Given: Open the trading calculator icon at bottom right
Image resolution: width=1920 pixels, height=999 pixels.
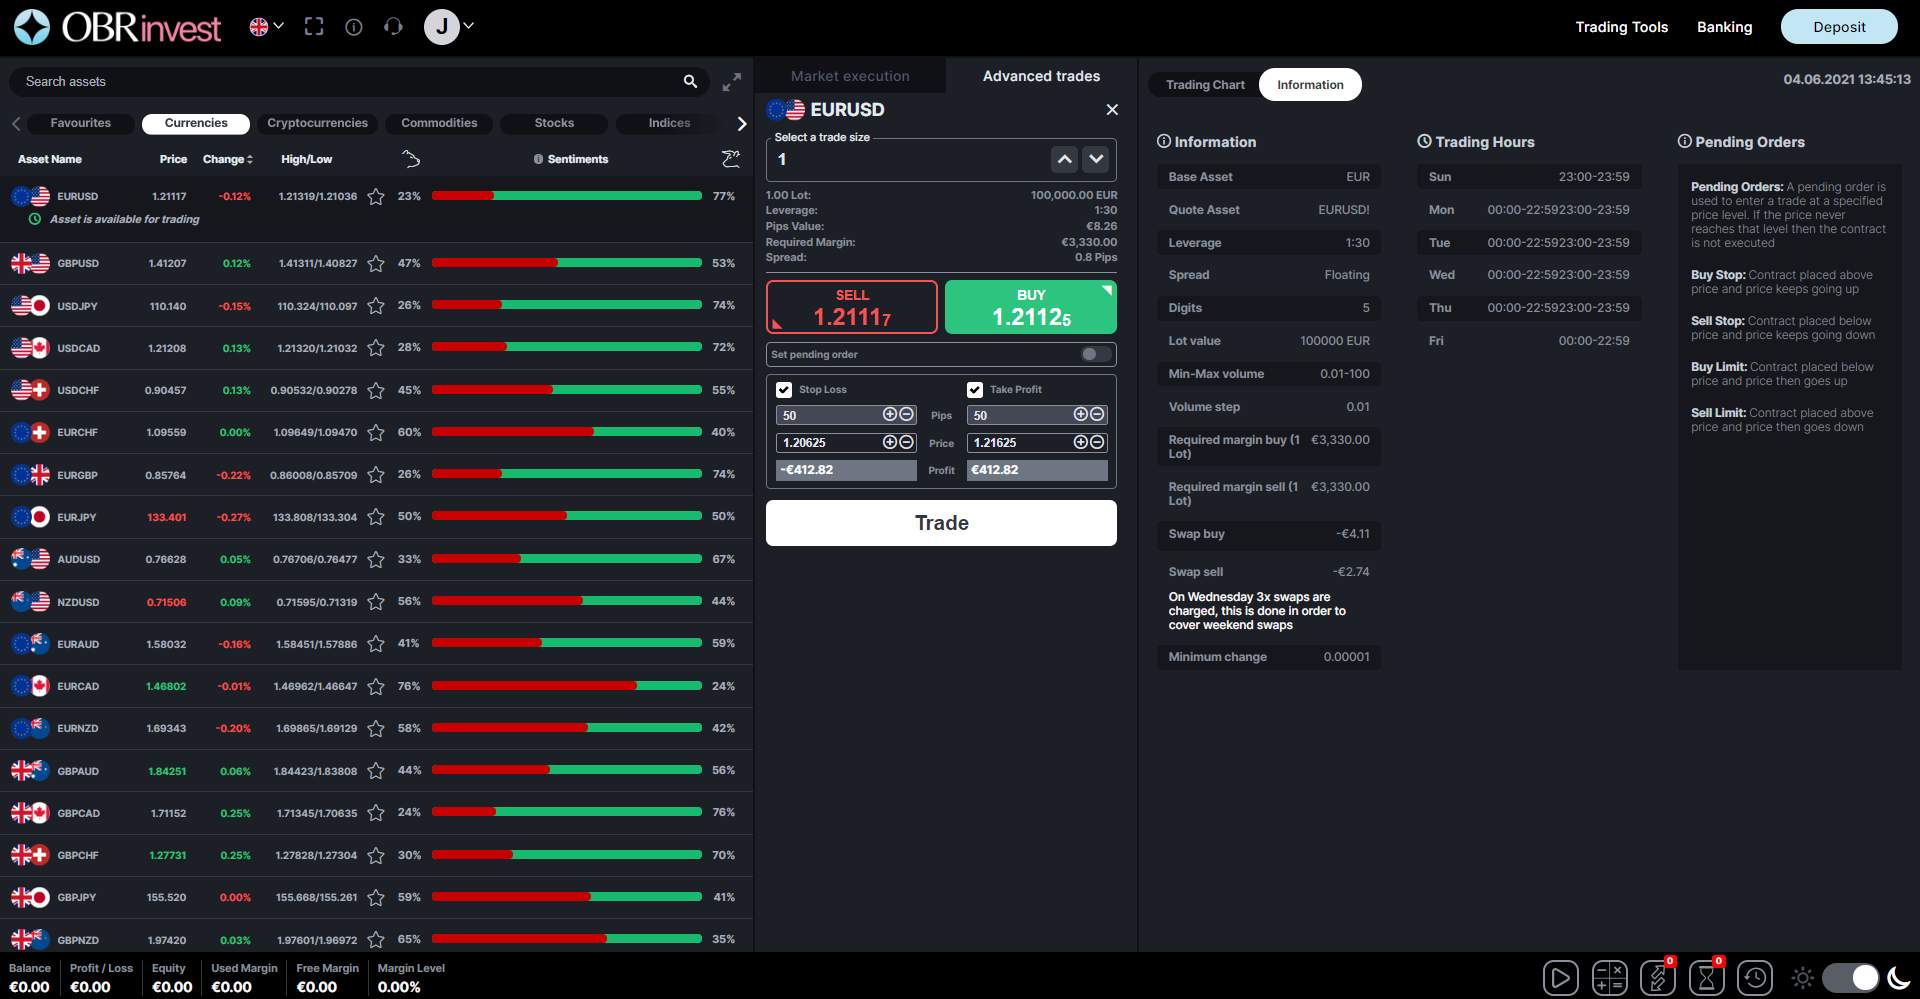Looking at the screenshot, I should click(1610, 978).
